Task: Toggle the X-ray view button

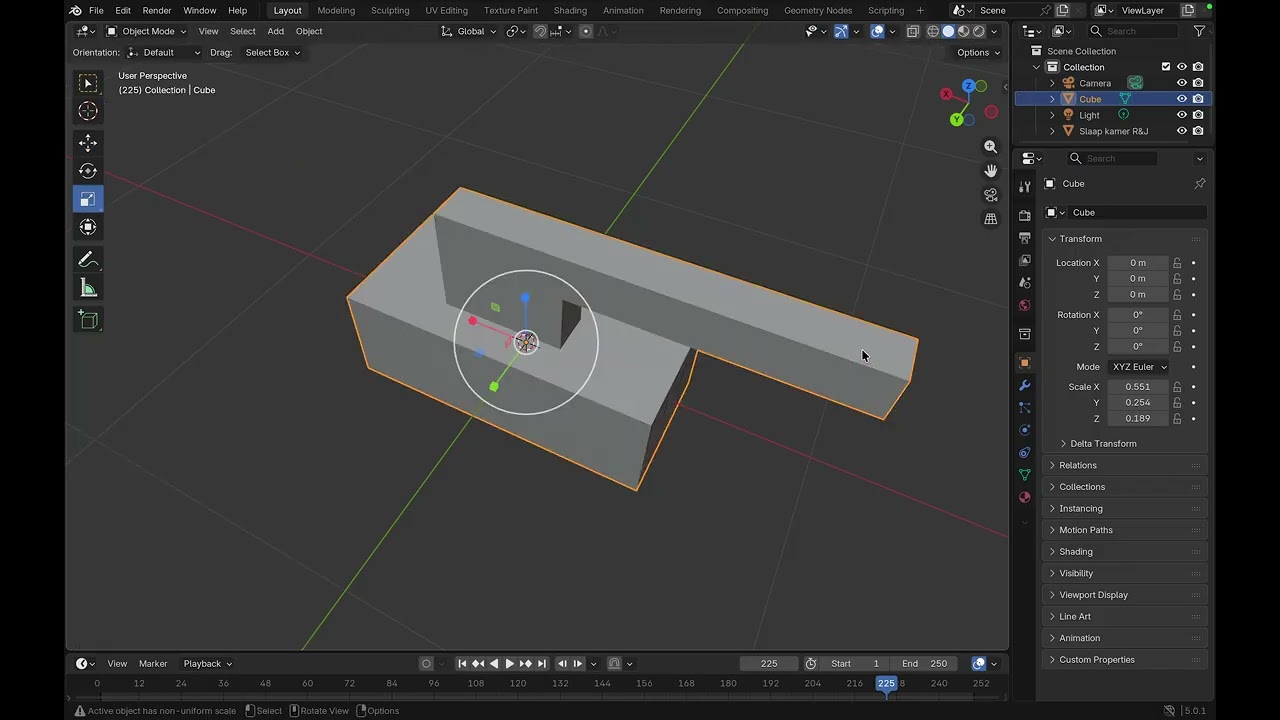Action: pyautogui.click(x=913, y=31)
